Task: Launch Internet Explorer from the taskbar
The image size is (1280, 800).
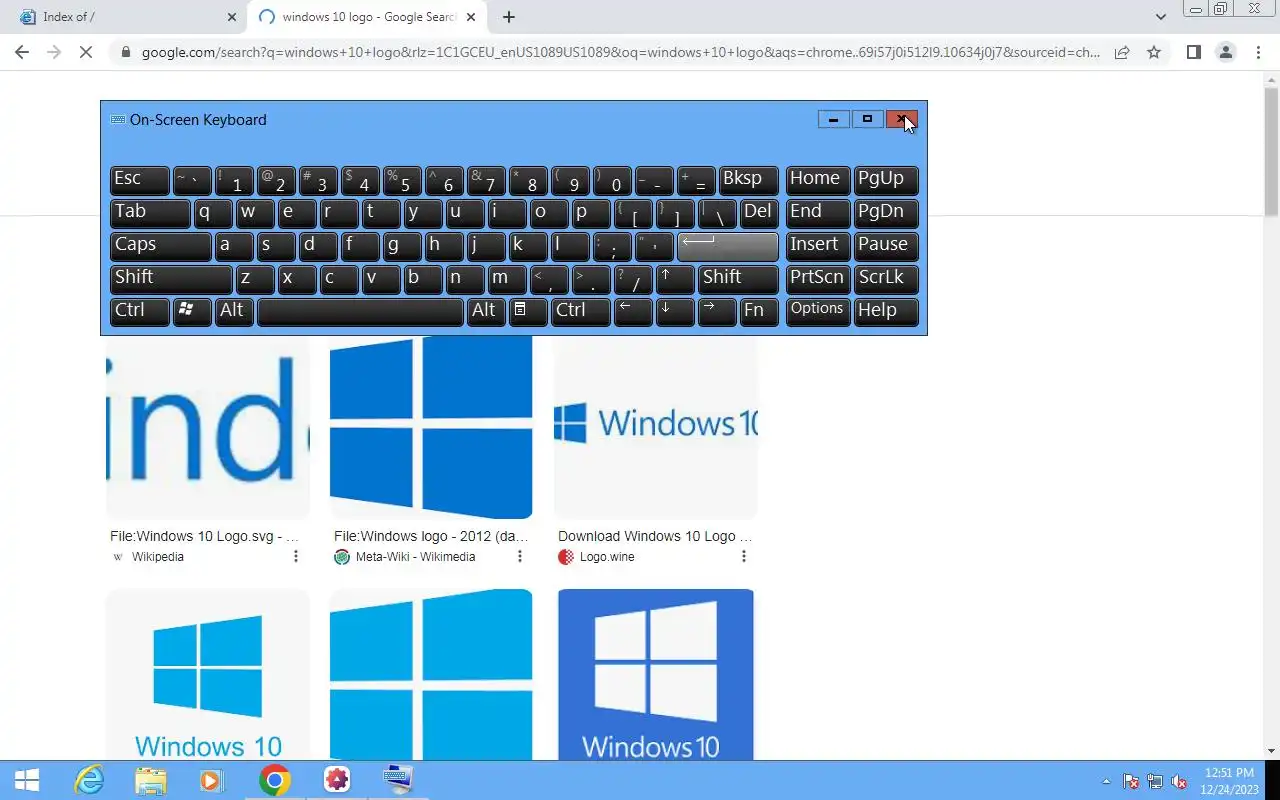Action: pyautogui.click(x=89, y=780)
